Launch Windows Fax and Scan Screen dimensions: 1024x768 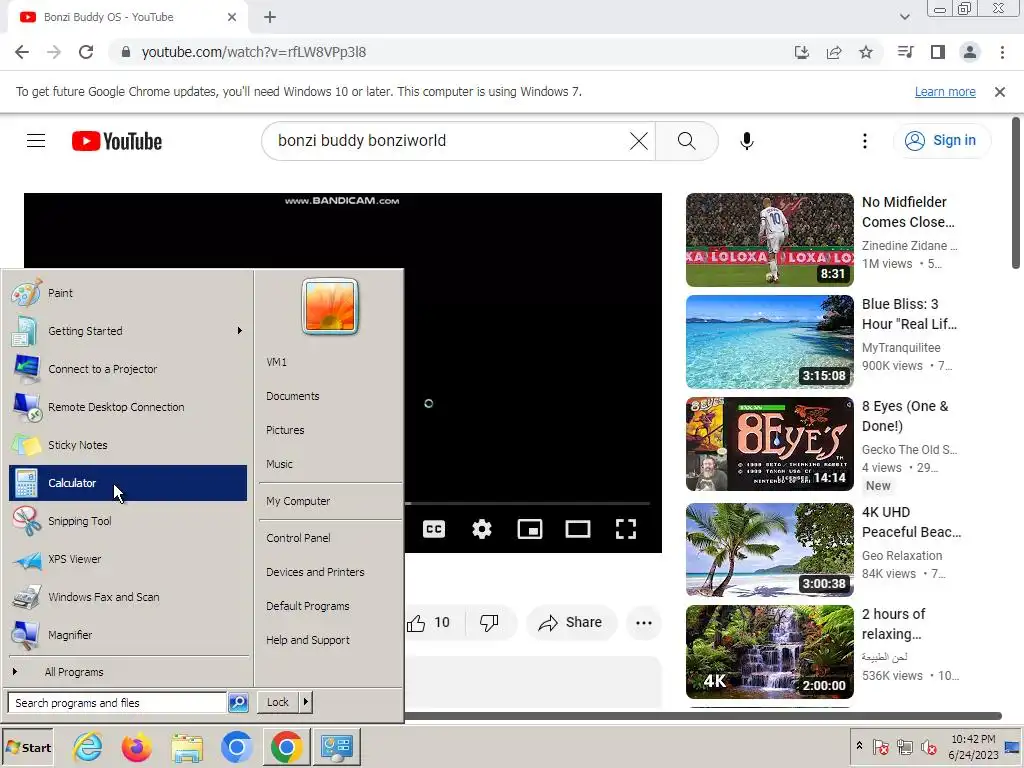(x=128, y=597)
